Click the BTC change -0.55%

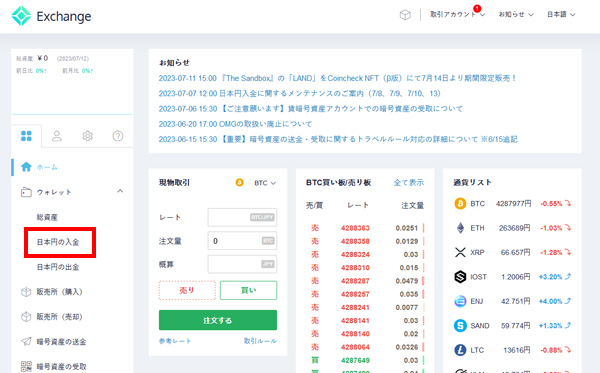pos(556,204)
